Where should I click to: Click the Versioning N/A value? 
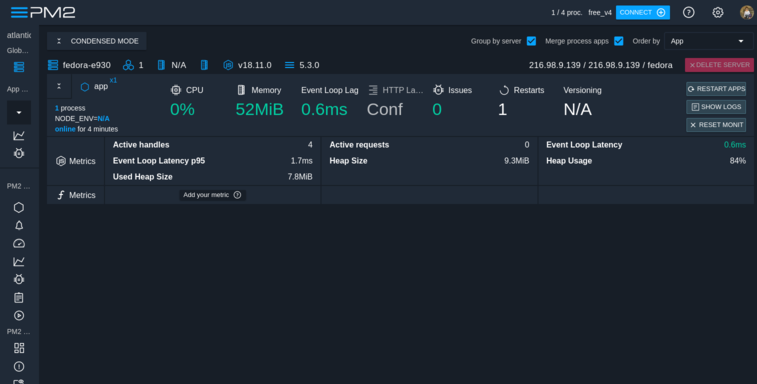(x=577, y=110)
